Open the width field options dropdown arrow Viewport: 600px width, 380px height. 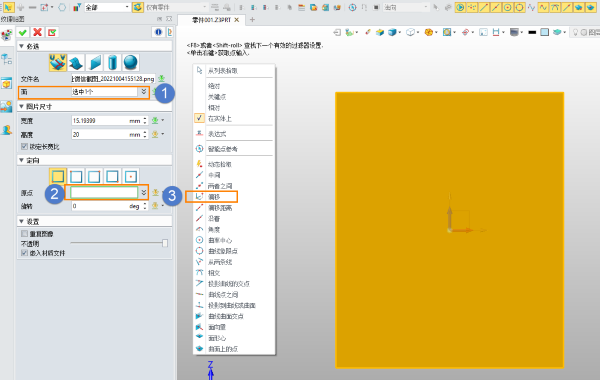coord(163,121)
